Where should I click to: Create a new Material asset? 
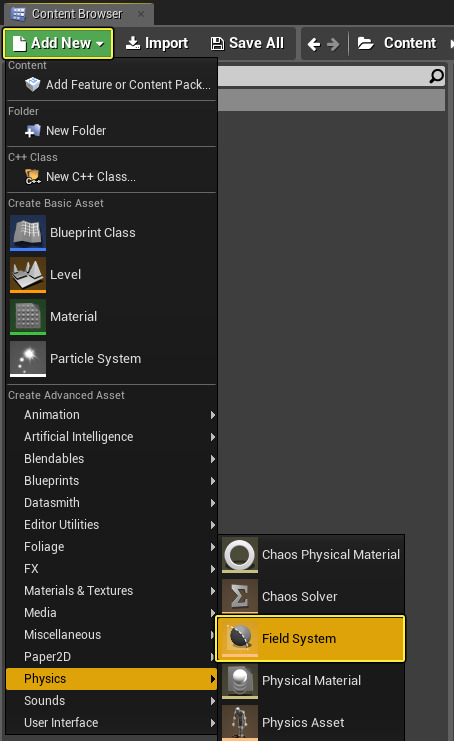tap(111, 317)
